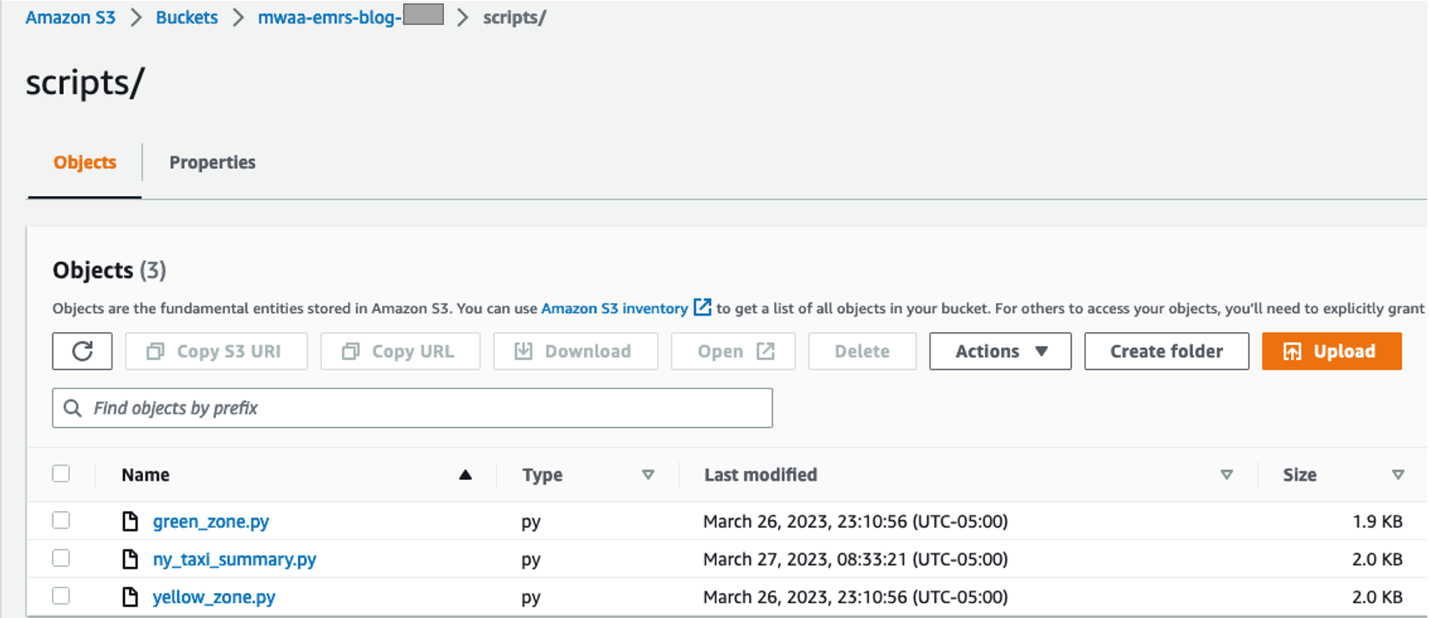The height and width of the screenshot is (618, 1429).
Task: Click the Size column header text
Action: [1300, 475]
